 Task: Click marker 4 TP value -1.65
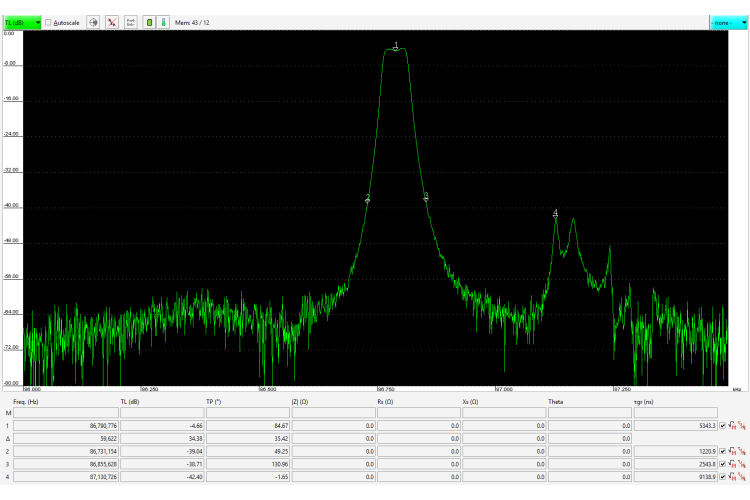point(248,477)
